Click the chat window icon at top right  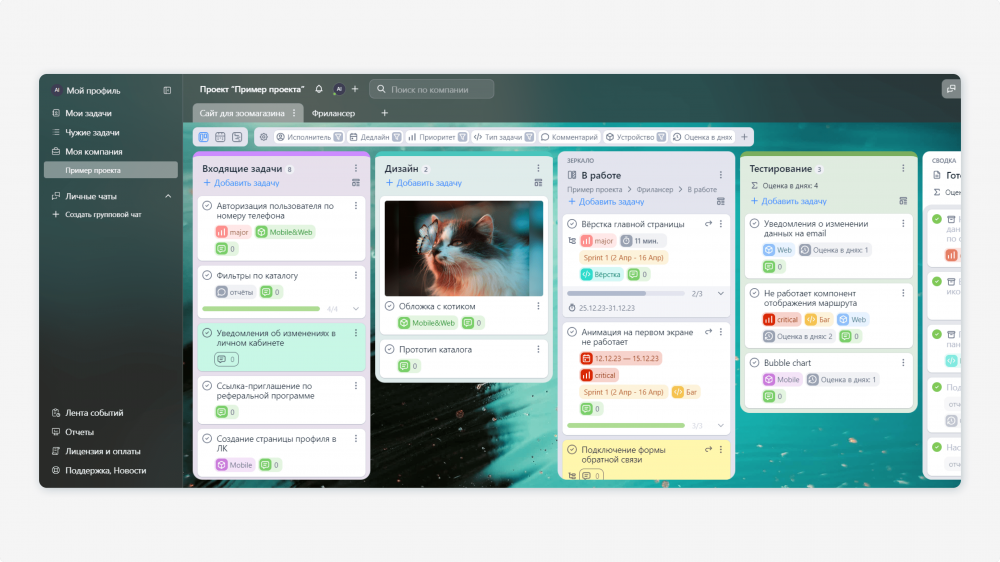pyautogui.click(x=951, y=89)
